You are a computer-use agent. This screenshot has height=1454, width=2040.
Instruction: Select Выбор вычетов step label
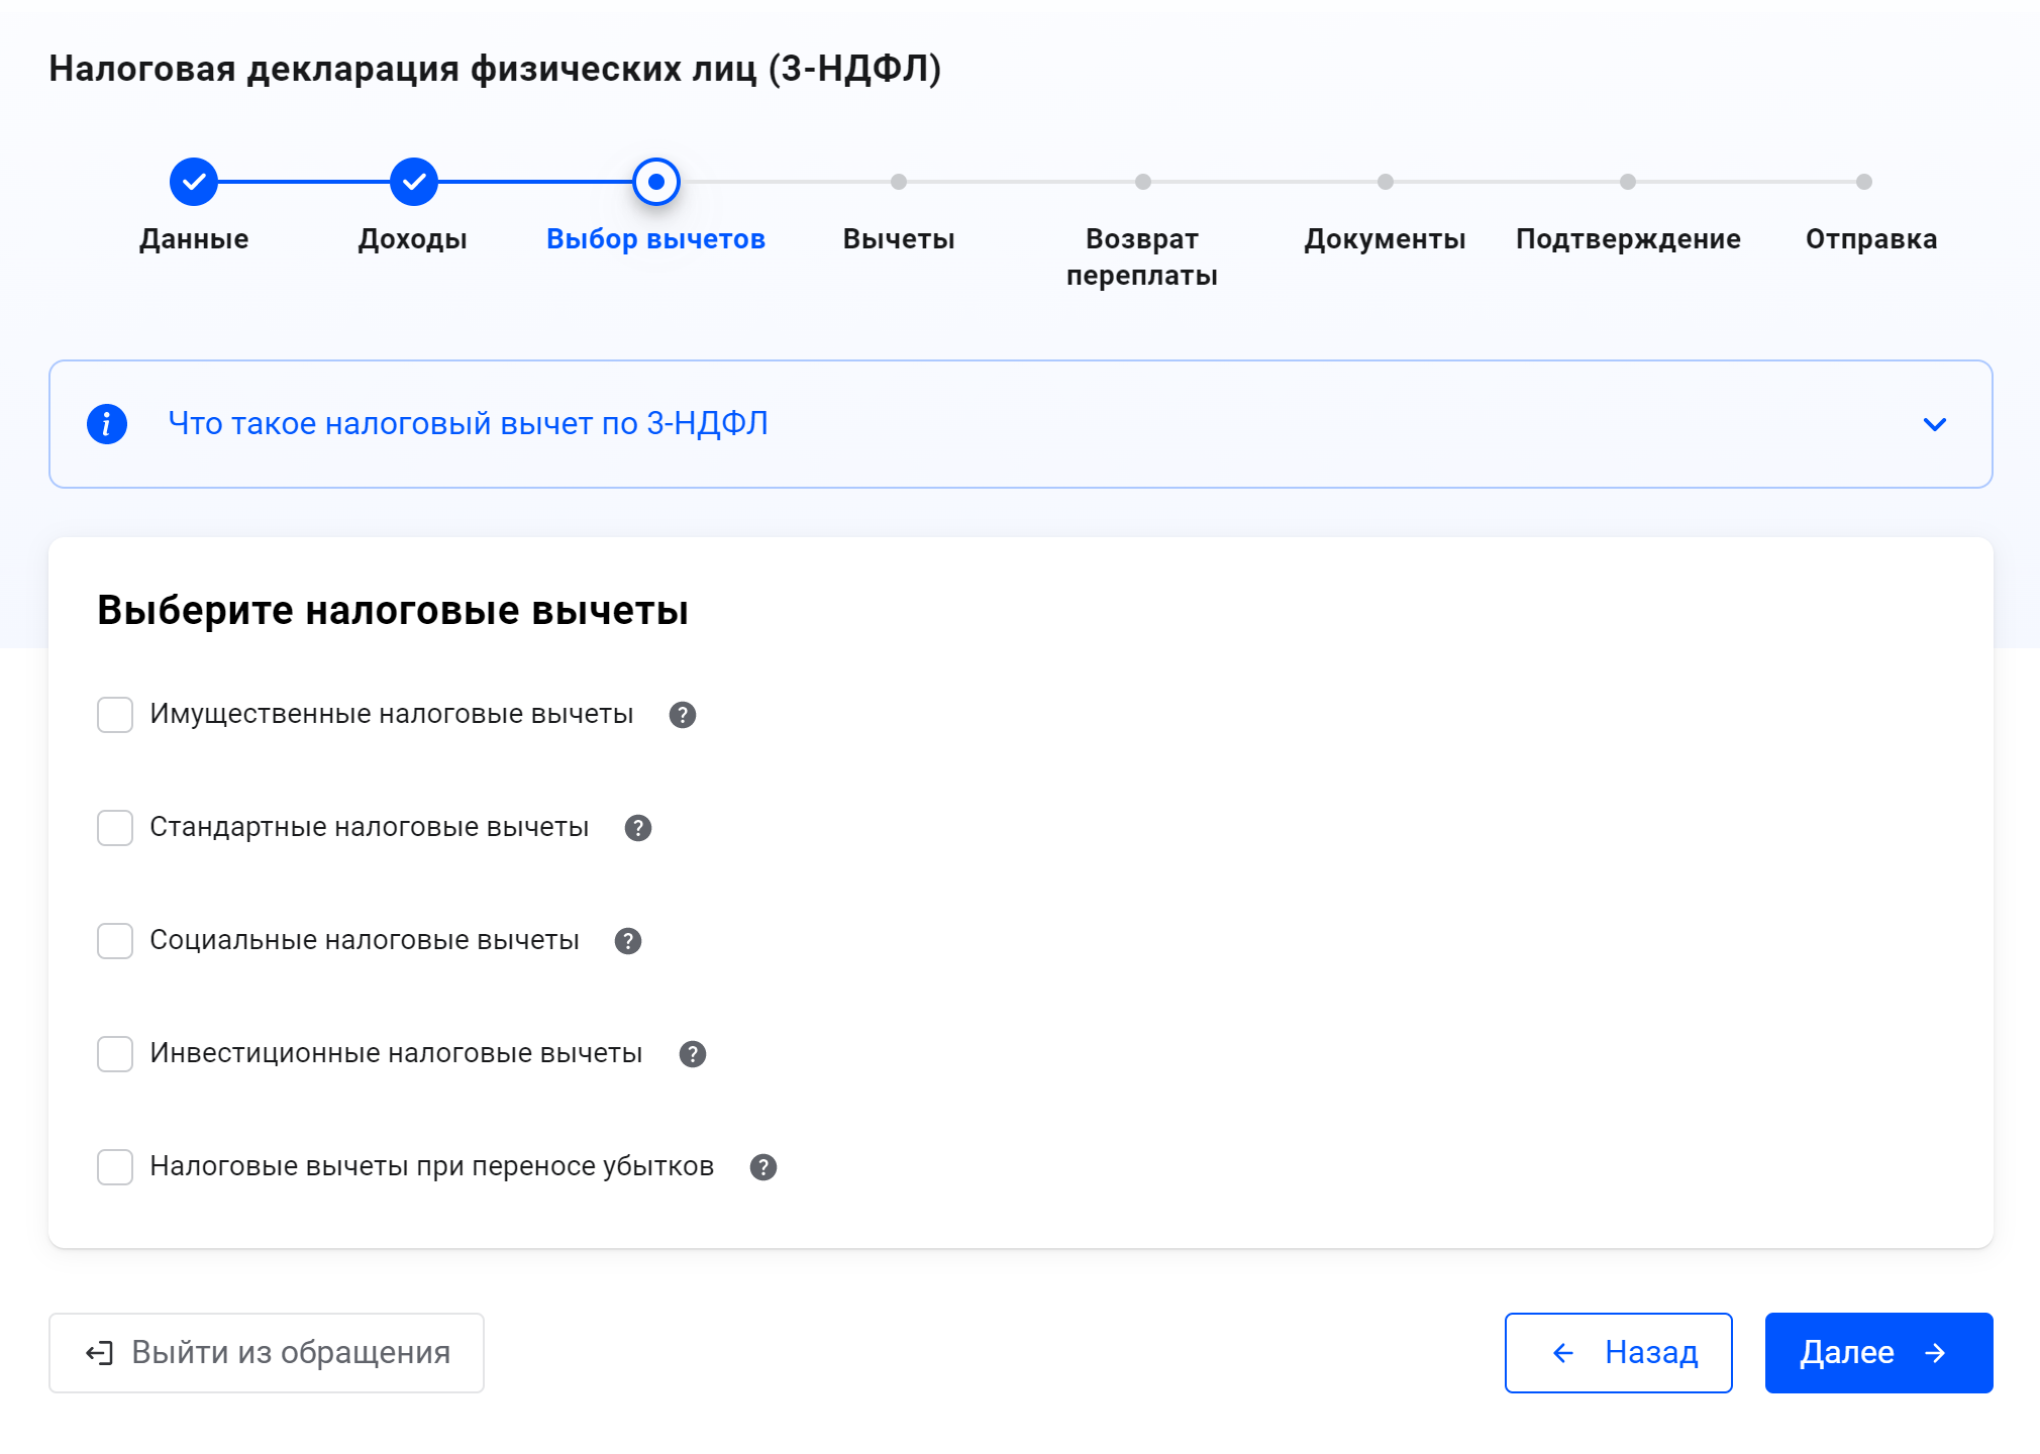pyautogui.click(x=656, y=239)
